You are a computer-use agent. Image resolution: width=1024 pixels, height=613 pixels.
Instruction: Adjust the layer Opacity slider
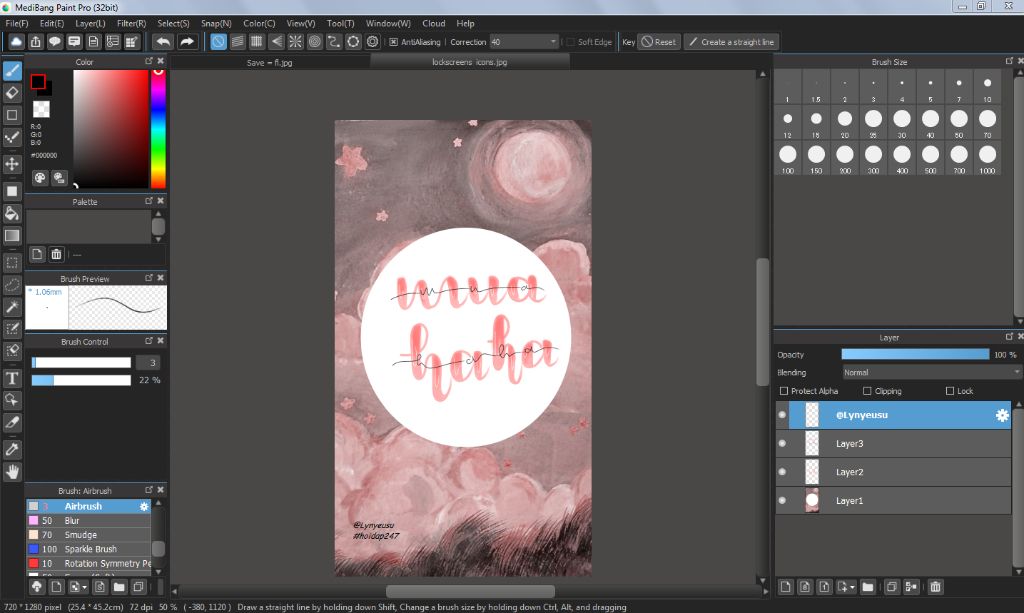pyautogui.click(x=915, y=354)
